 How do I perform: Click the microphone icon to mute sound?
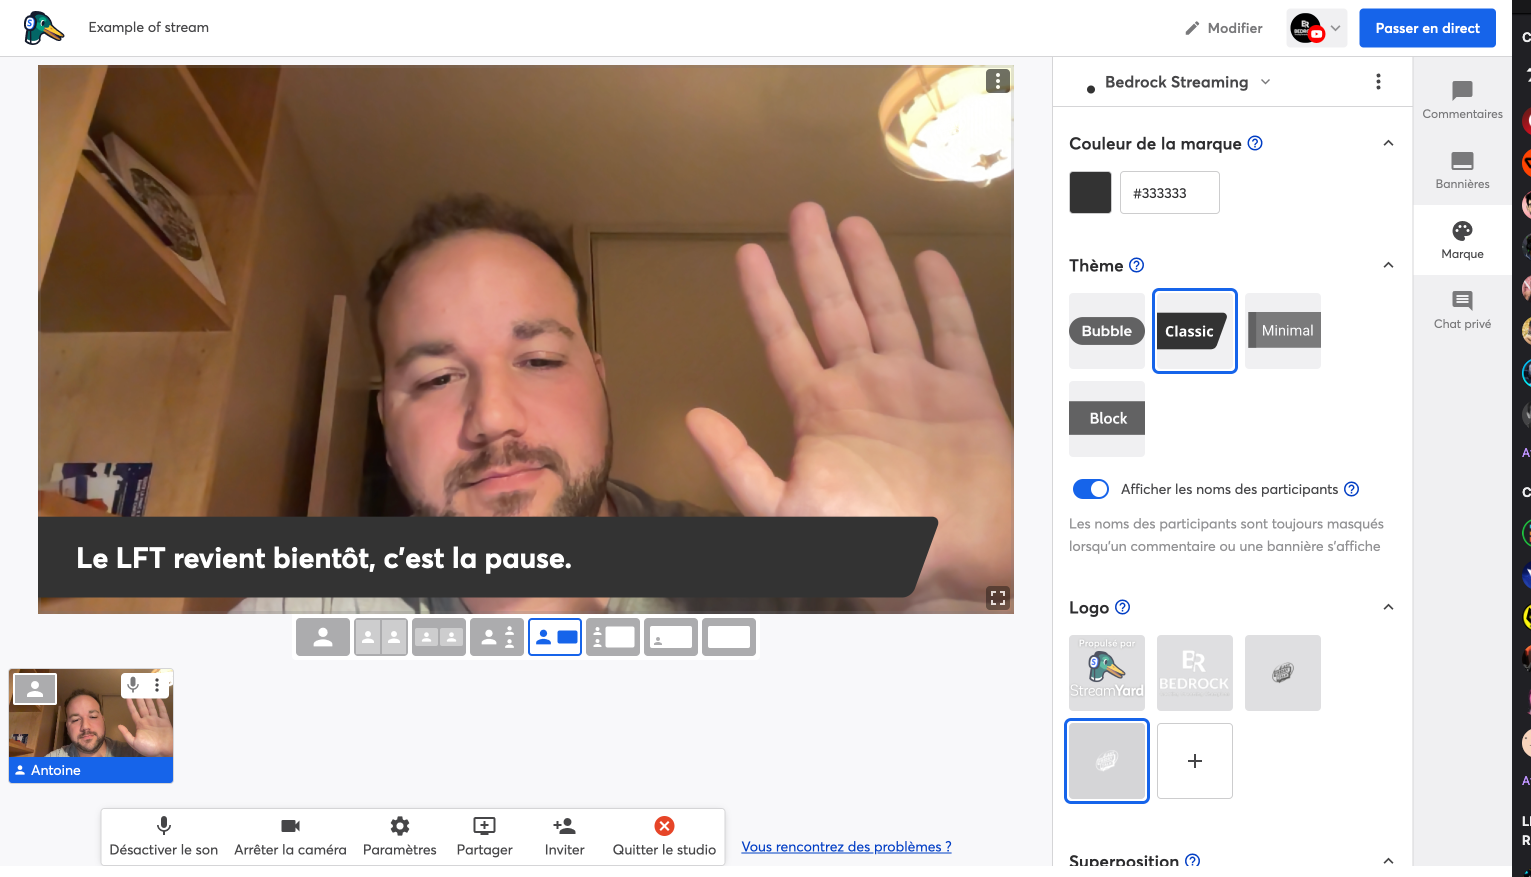[164, 826]
